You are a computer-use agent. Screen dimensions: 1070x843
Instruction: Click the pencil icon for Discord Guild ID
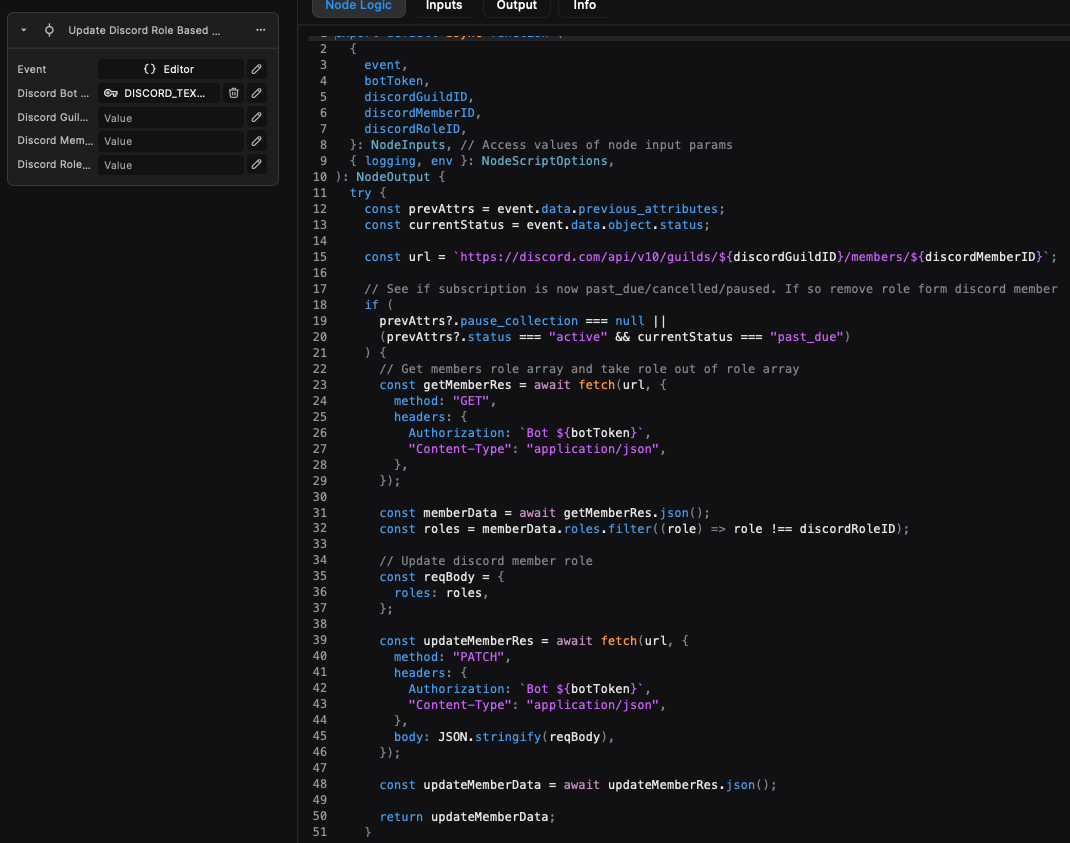[257, 117]
